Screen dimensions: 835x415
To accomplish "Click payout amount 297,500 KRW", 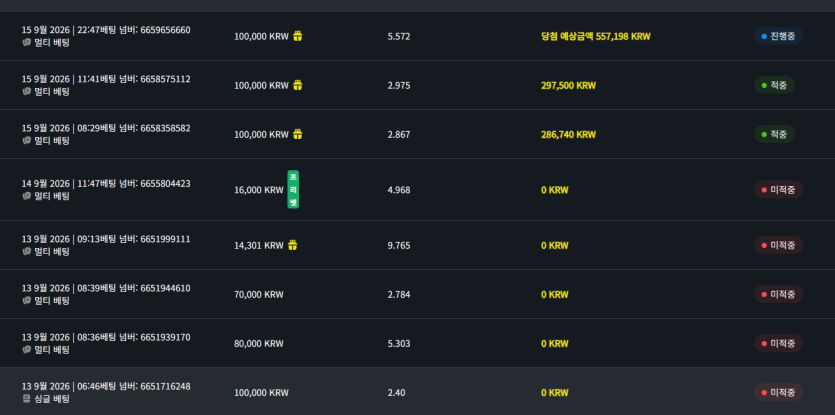I will (x=568, y=85).
